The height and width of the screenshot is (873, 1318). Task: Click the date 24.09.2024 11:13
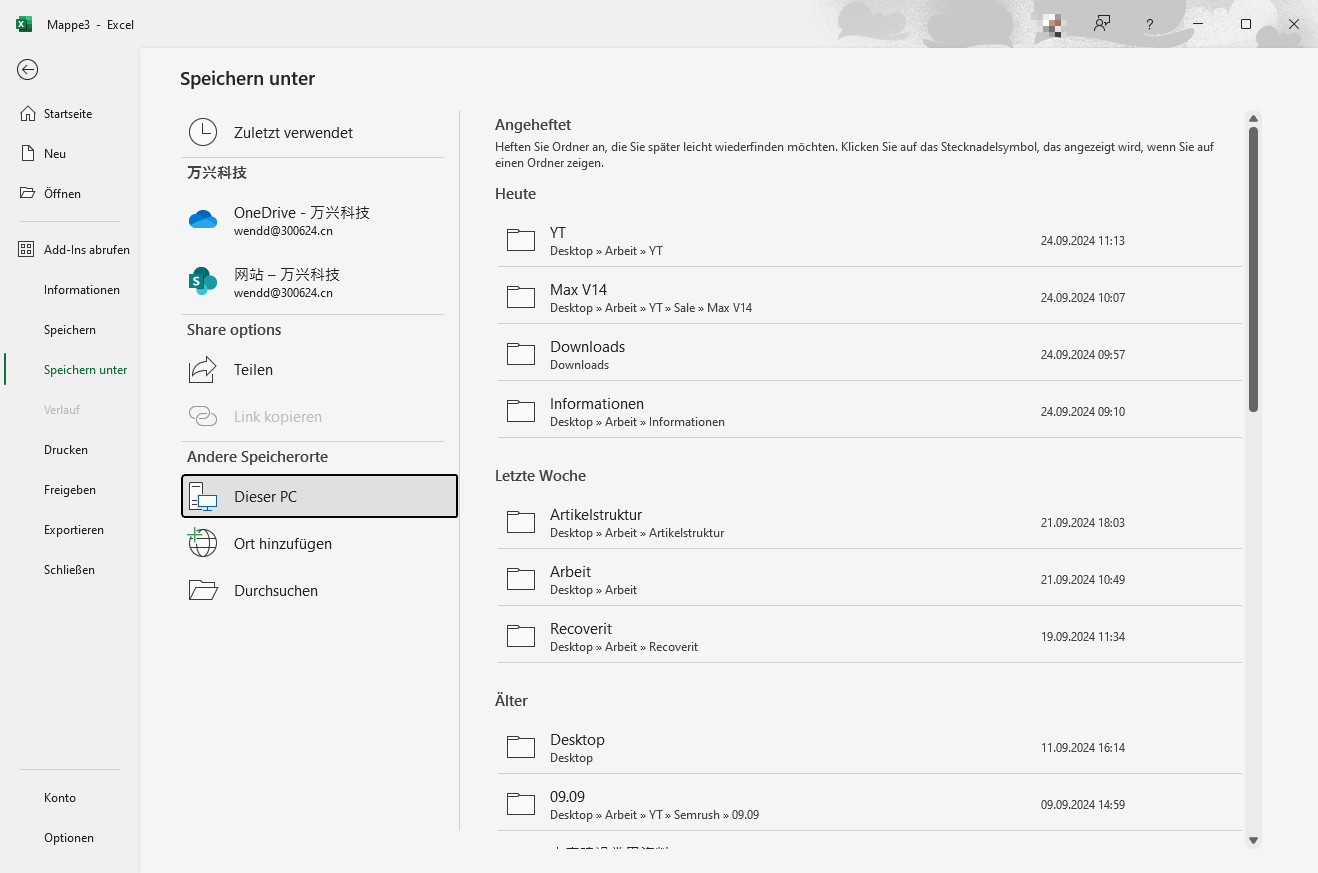point(1082,241)
